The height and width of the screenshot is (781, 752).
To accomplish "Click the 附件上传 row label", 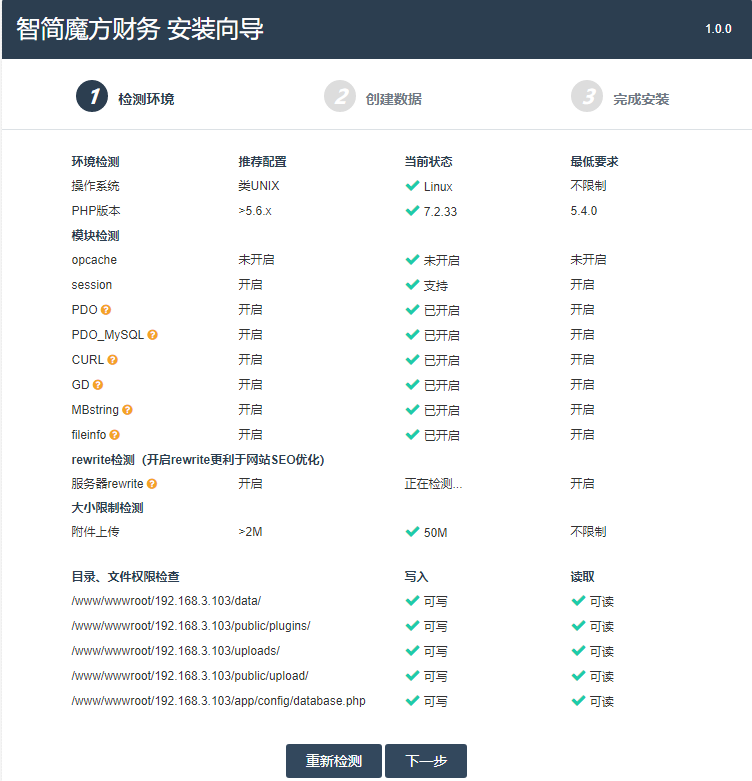I will coord(96,532).
